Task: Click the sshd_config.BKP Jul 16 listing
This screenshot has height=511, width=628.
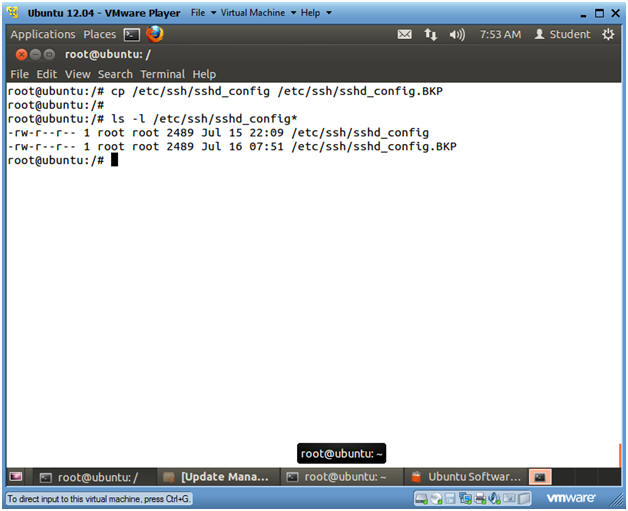Action: tap(232, 147)
